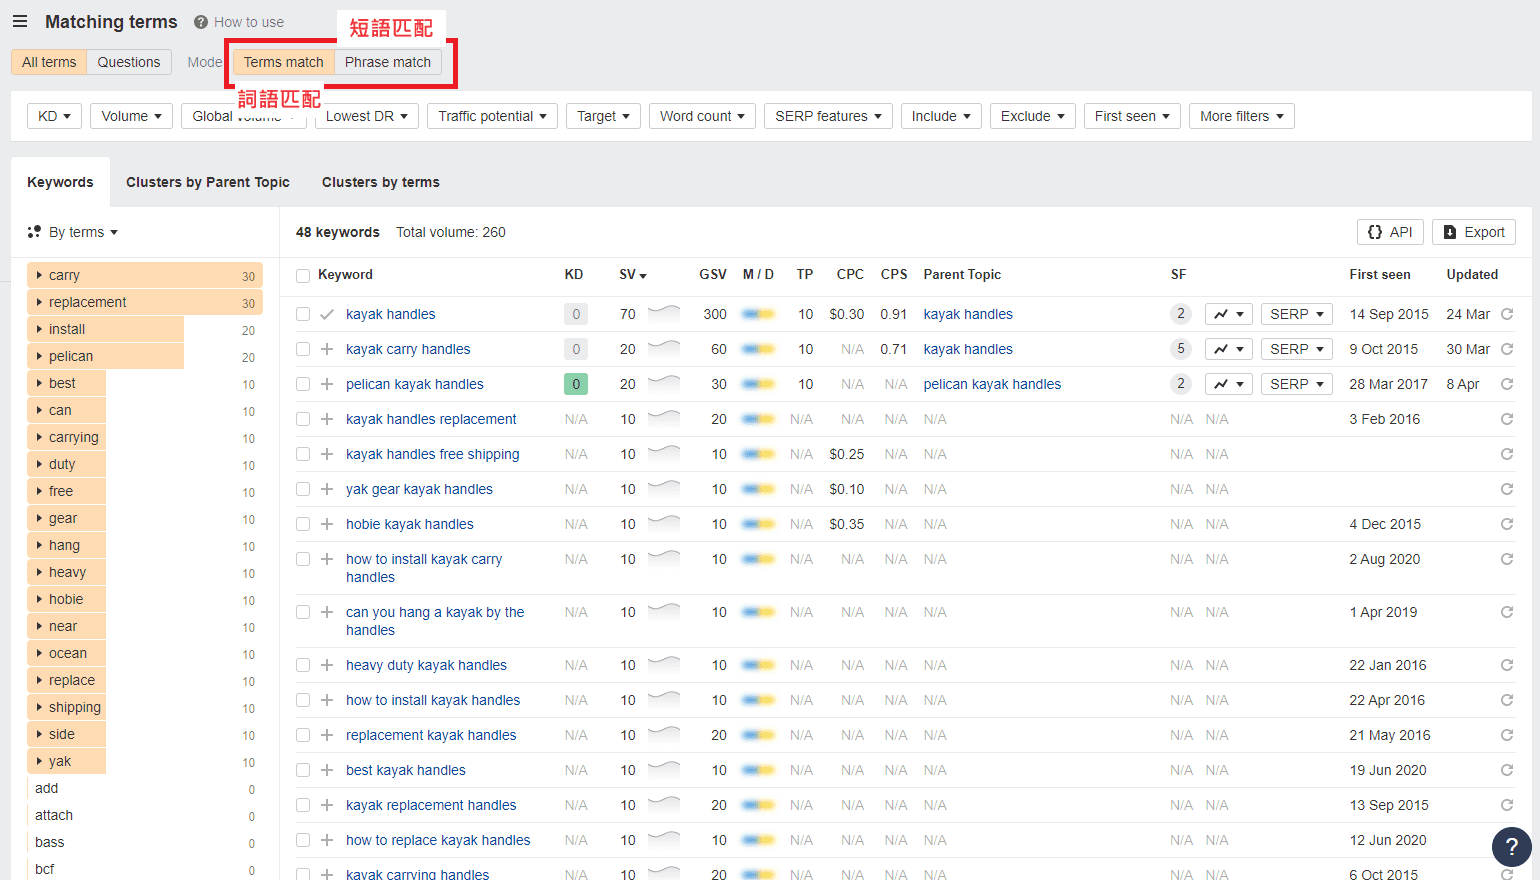
Task: Open the First seen filter dropdown
Action: [1132, 116]
